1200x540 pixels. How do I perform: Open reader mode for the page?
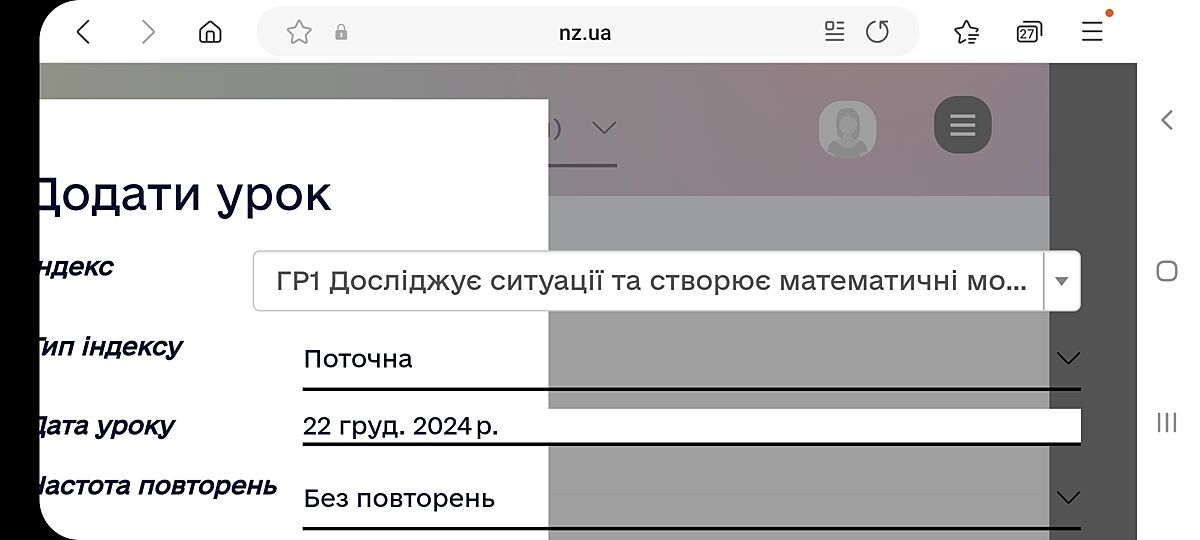pos(834,32)
